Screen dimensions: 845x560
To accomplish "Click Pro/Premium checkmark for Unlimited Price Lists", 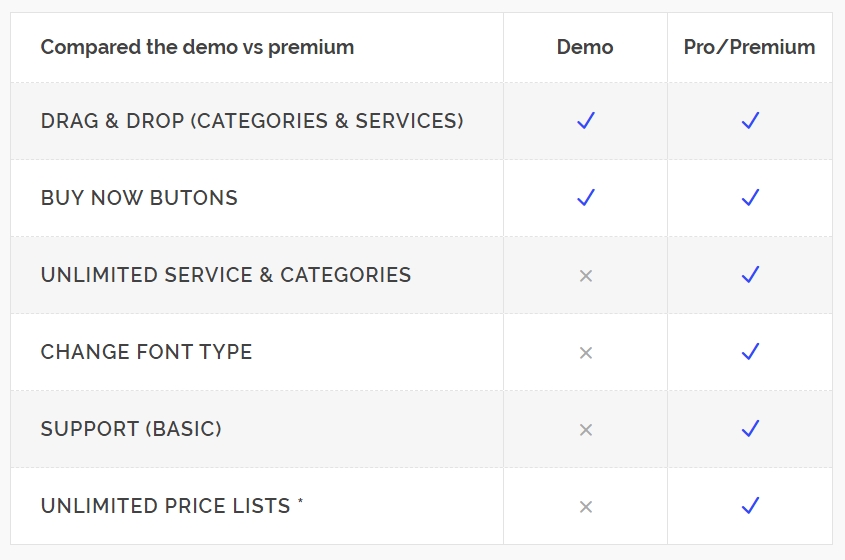I will click(x=750, y=506).
